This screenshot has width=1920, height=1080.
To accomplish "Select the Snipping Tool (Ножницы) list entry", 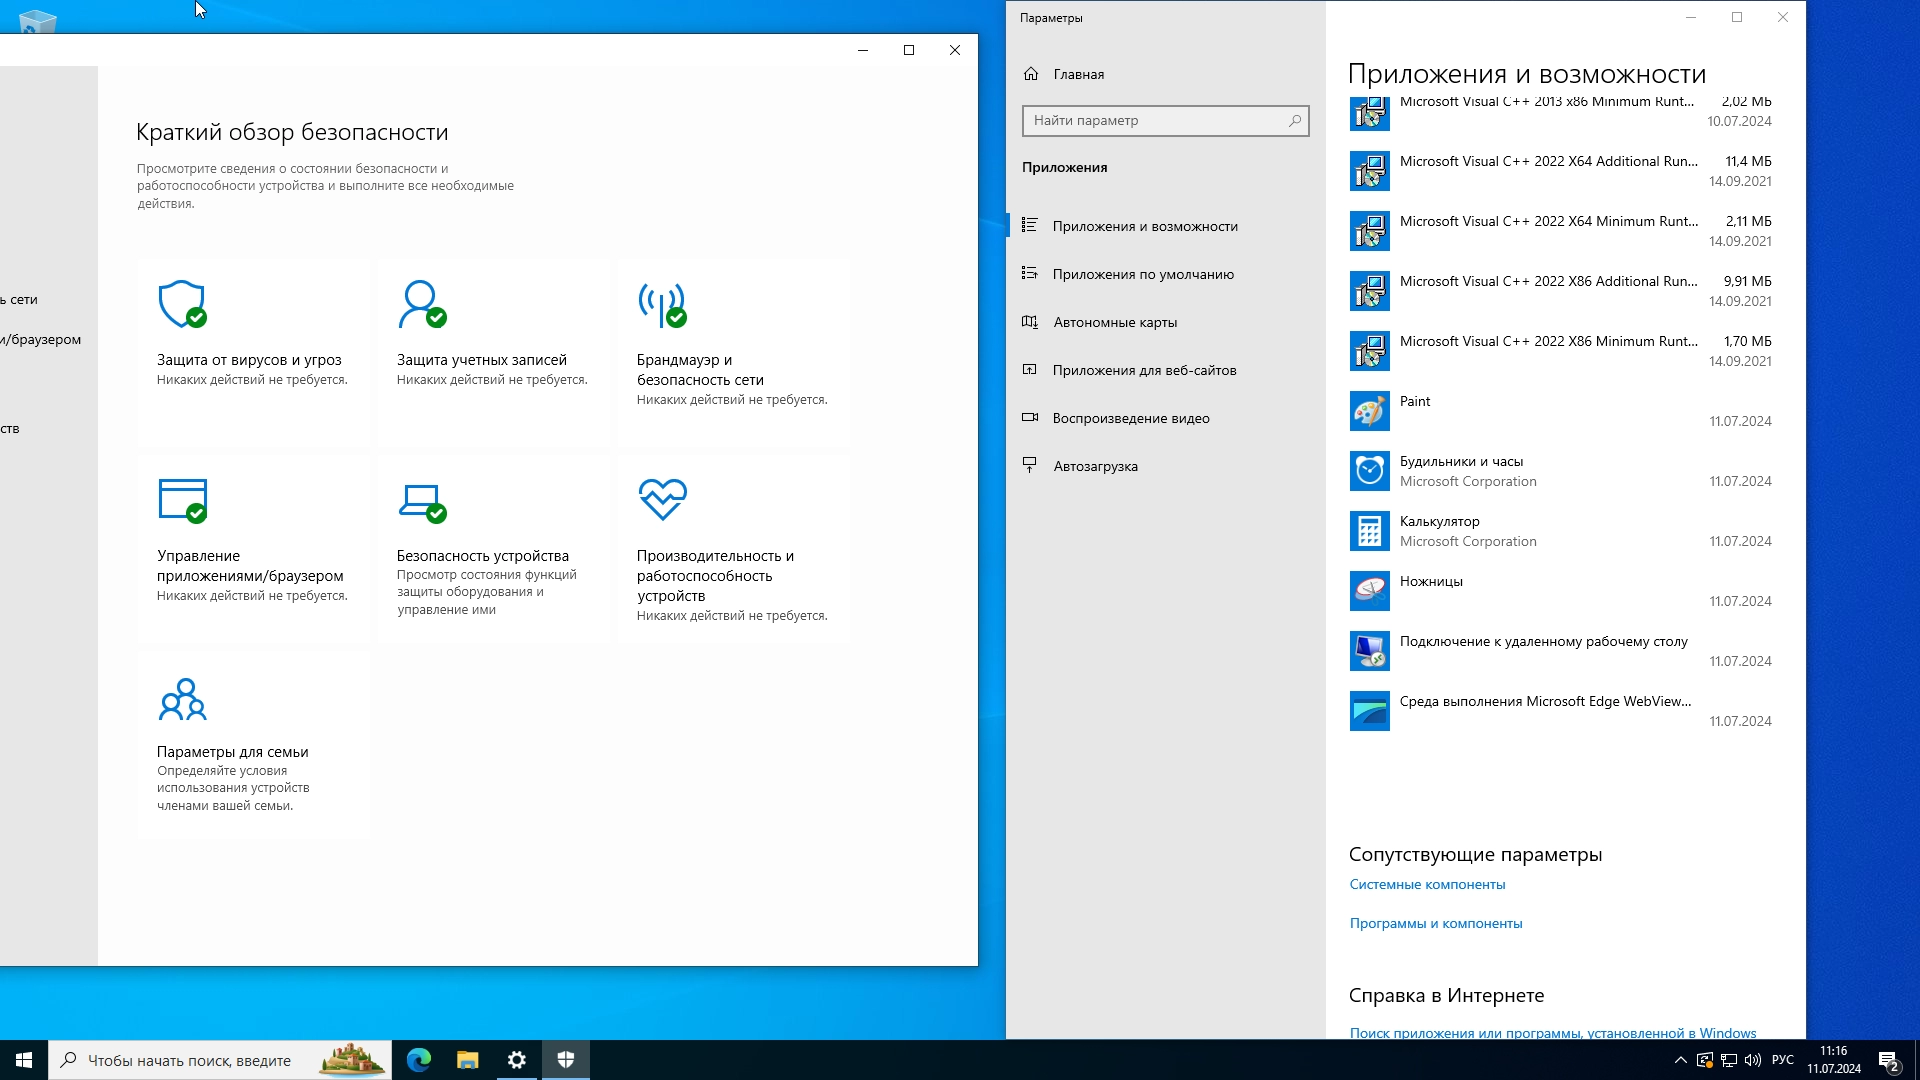I will coord(1558,591).
